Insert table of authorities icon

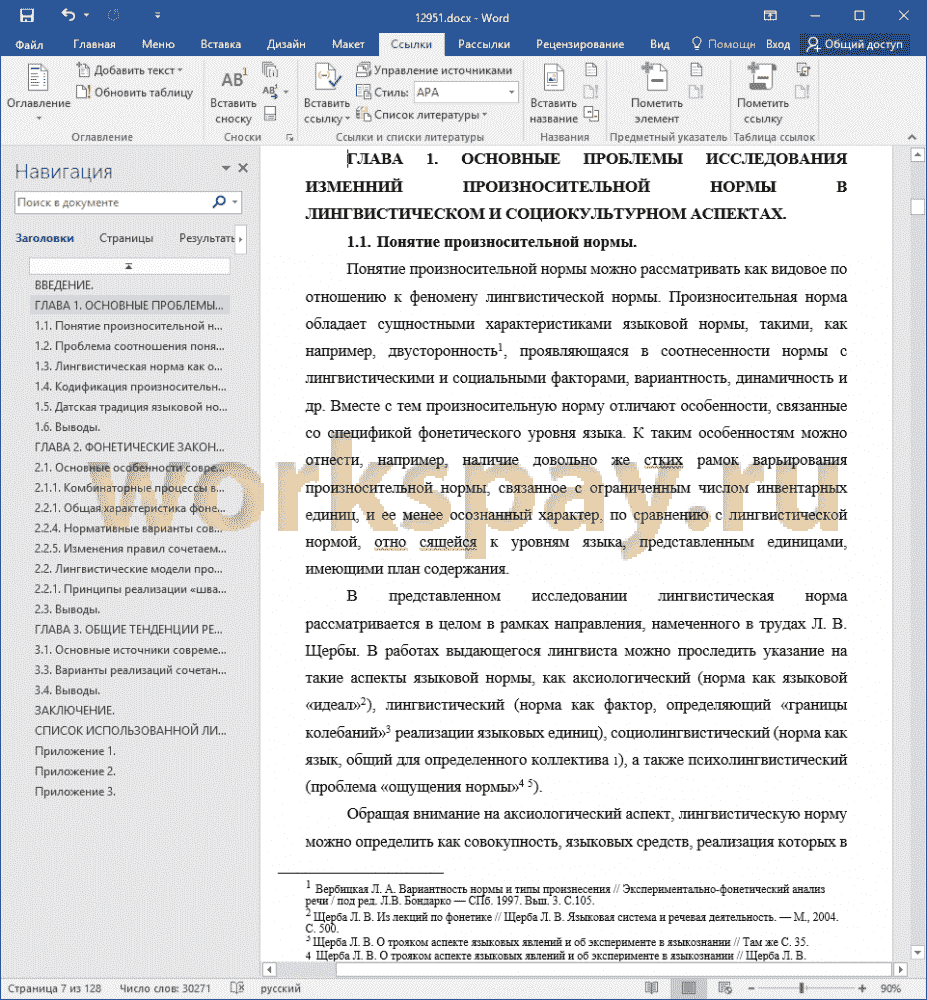tap(803, 70)
